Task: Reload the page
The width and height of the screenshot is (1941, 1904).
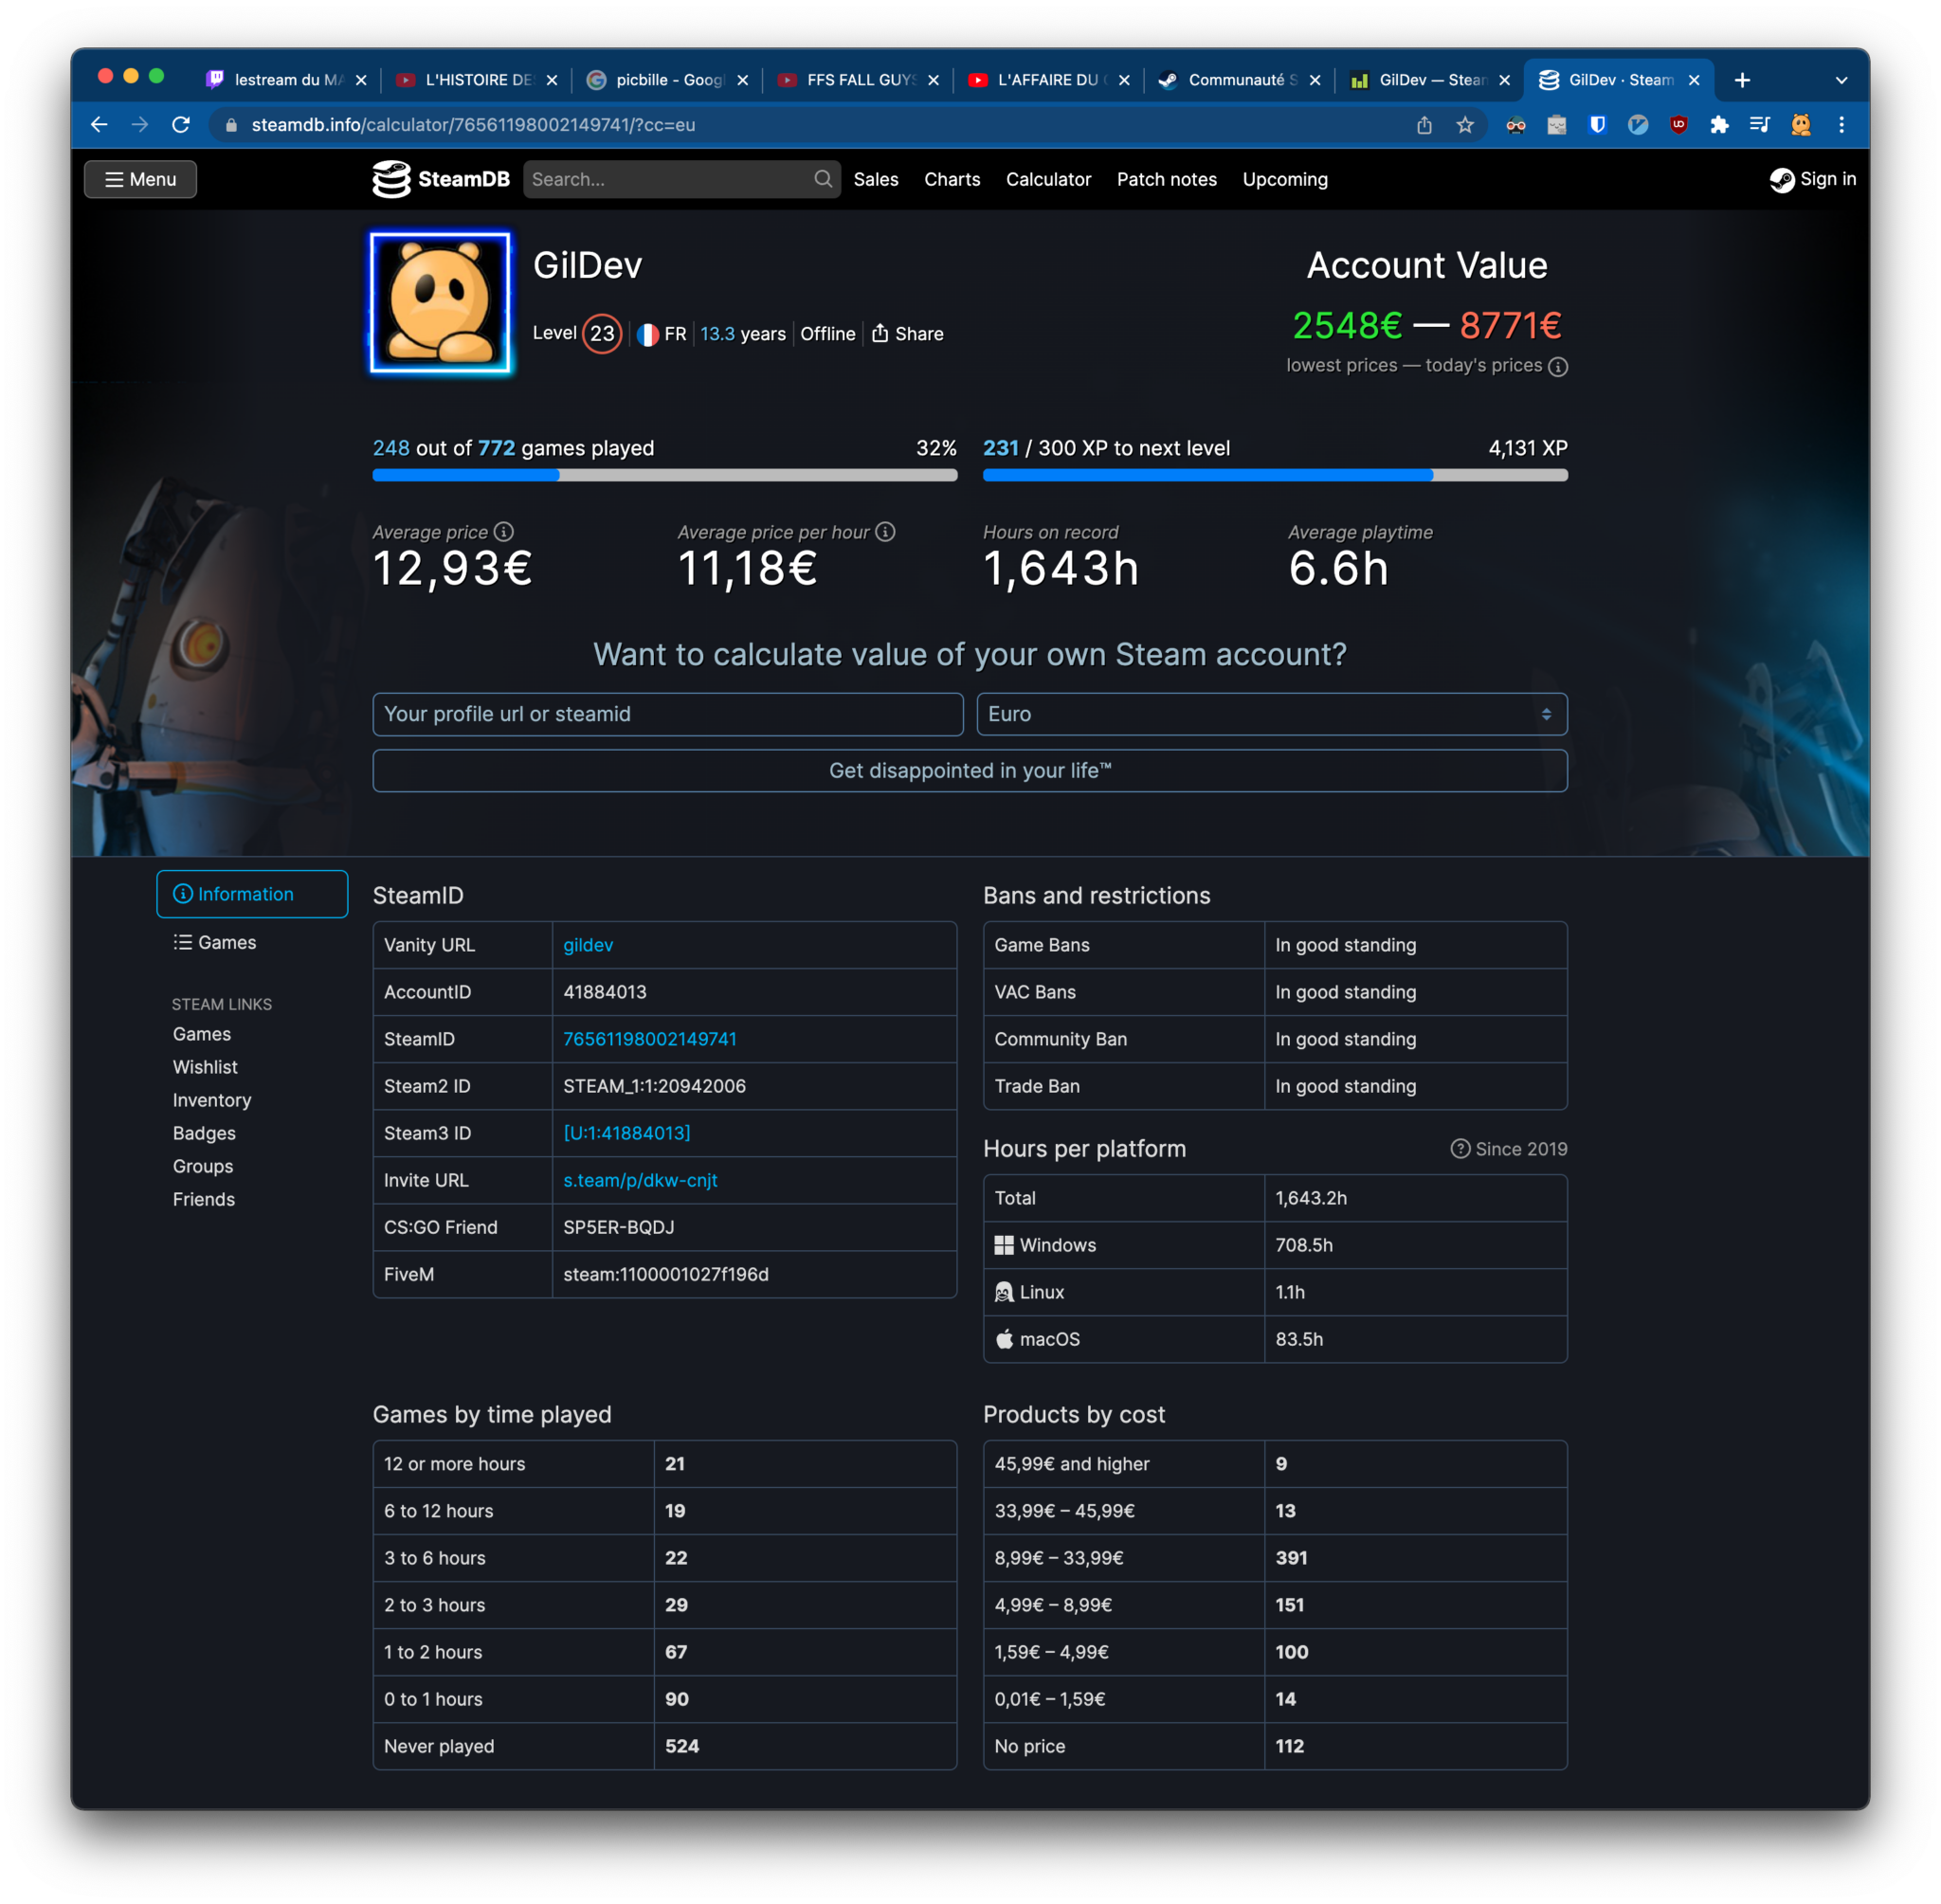Action: (x=181, y=125)
